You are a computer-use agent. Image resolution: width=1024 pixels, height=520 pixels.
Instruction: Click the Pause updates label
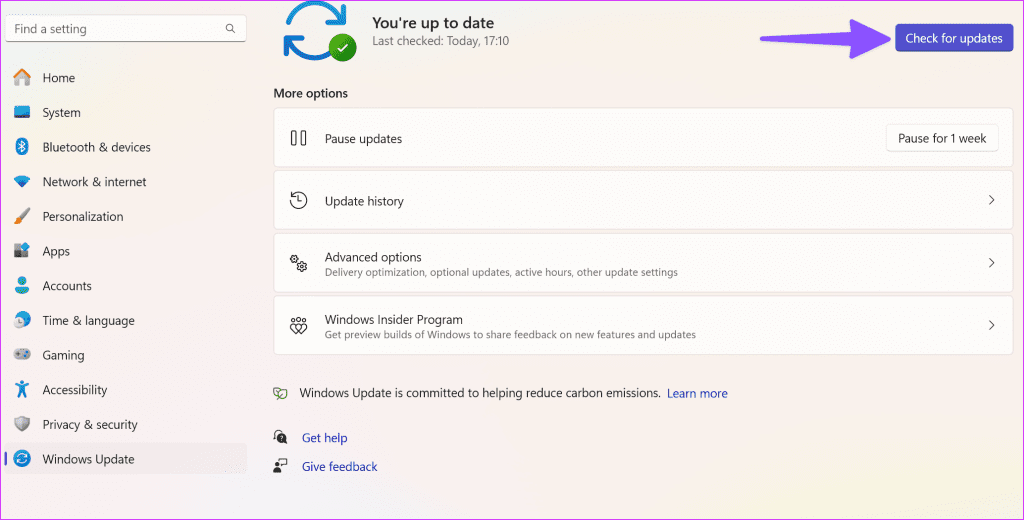coord(363,138)
